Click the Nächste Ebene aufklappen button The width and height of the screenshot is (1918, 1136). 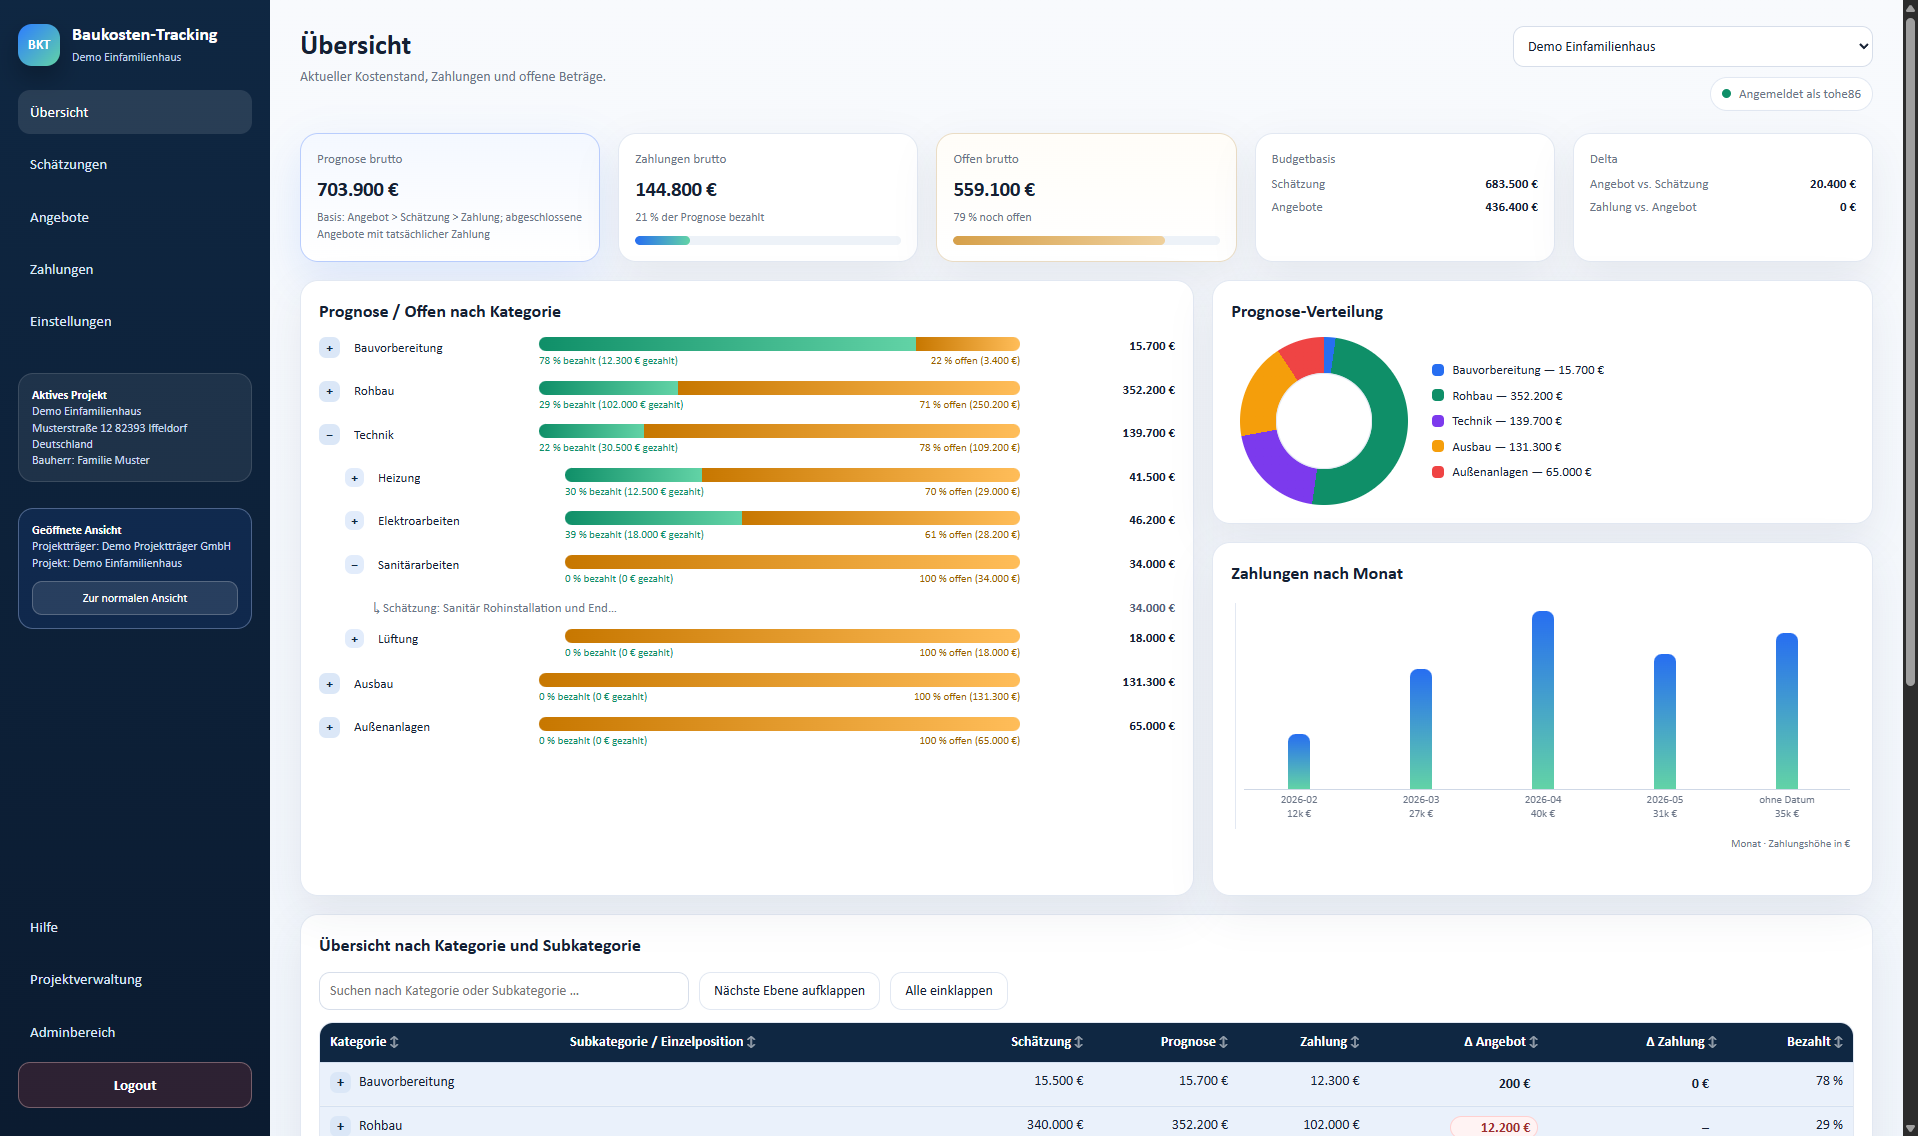click(789, 991)
